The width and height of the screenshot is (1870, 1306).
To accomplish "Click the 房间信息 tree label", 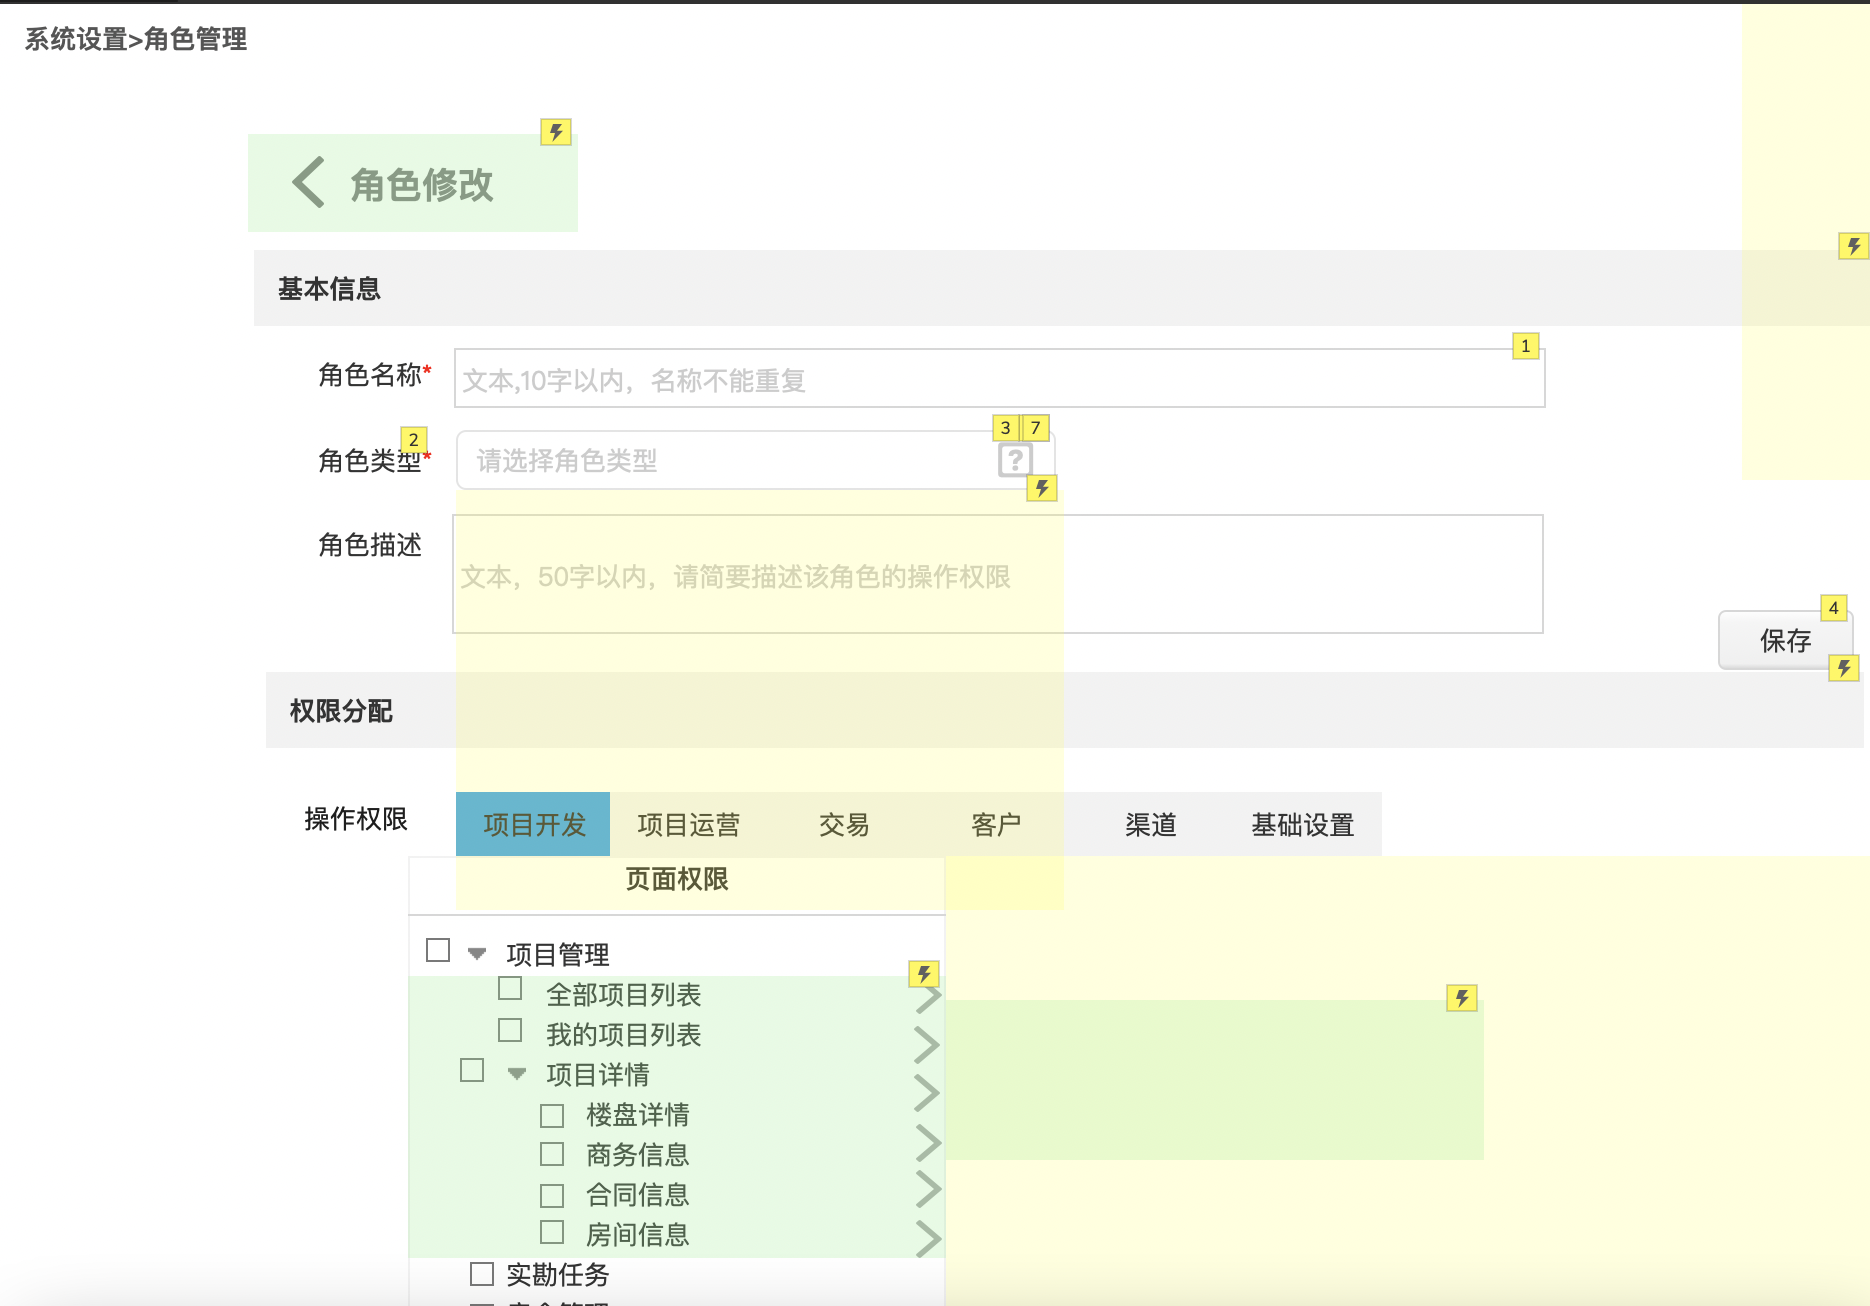I will (638, 1235).
